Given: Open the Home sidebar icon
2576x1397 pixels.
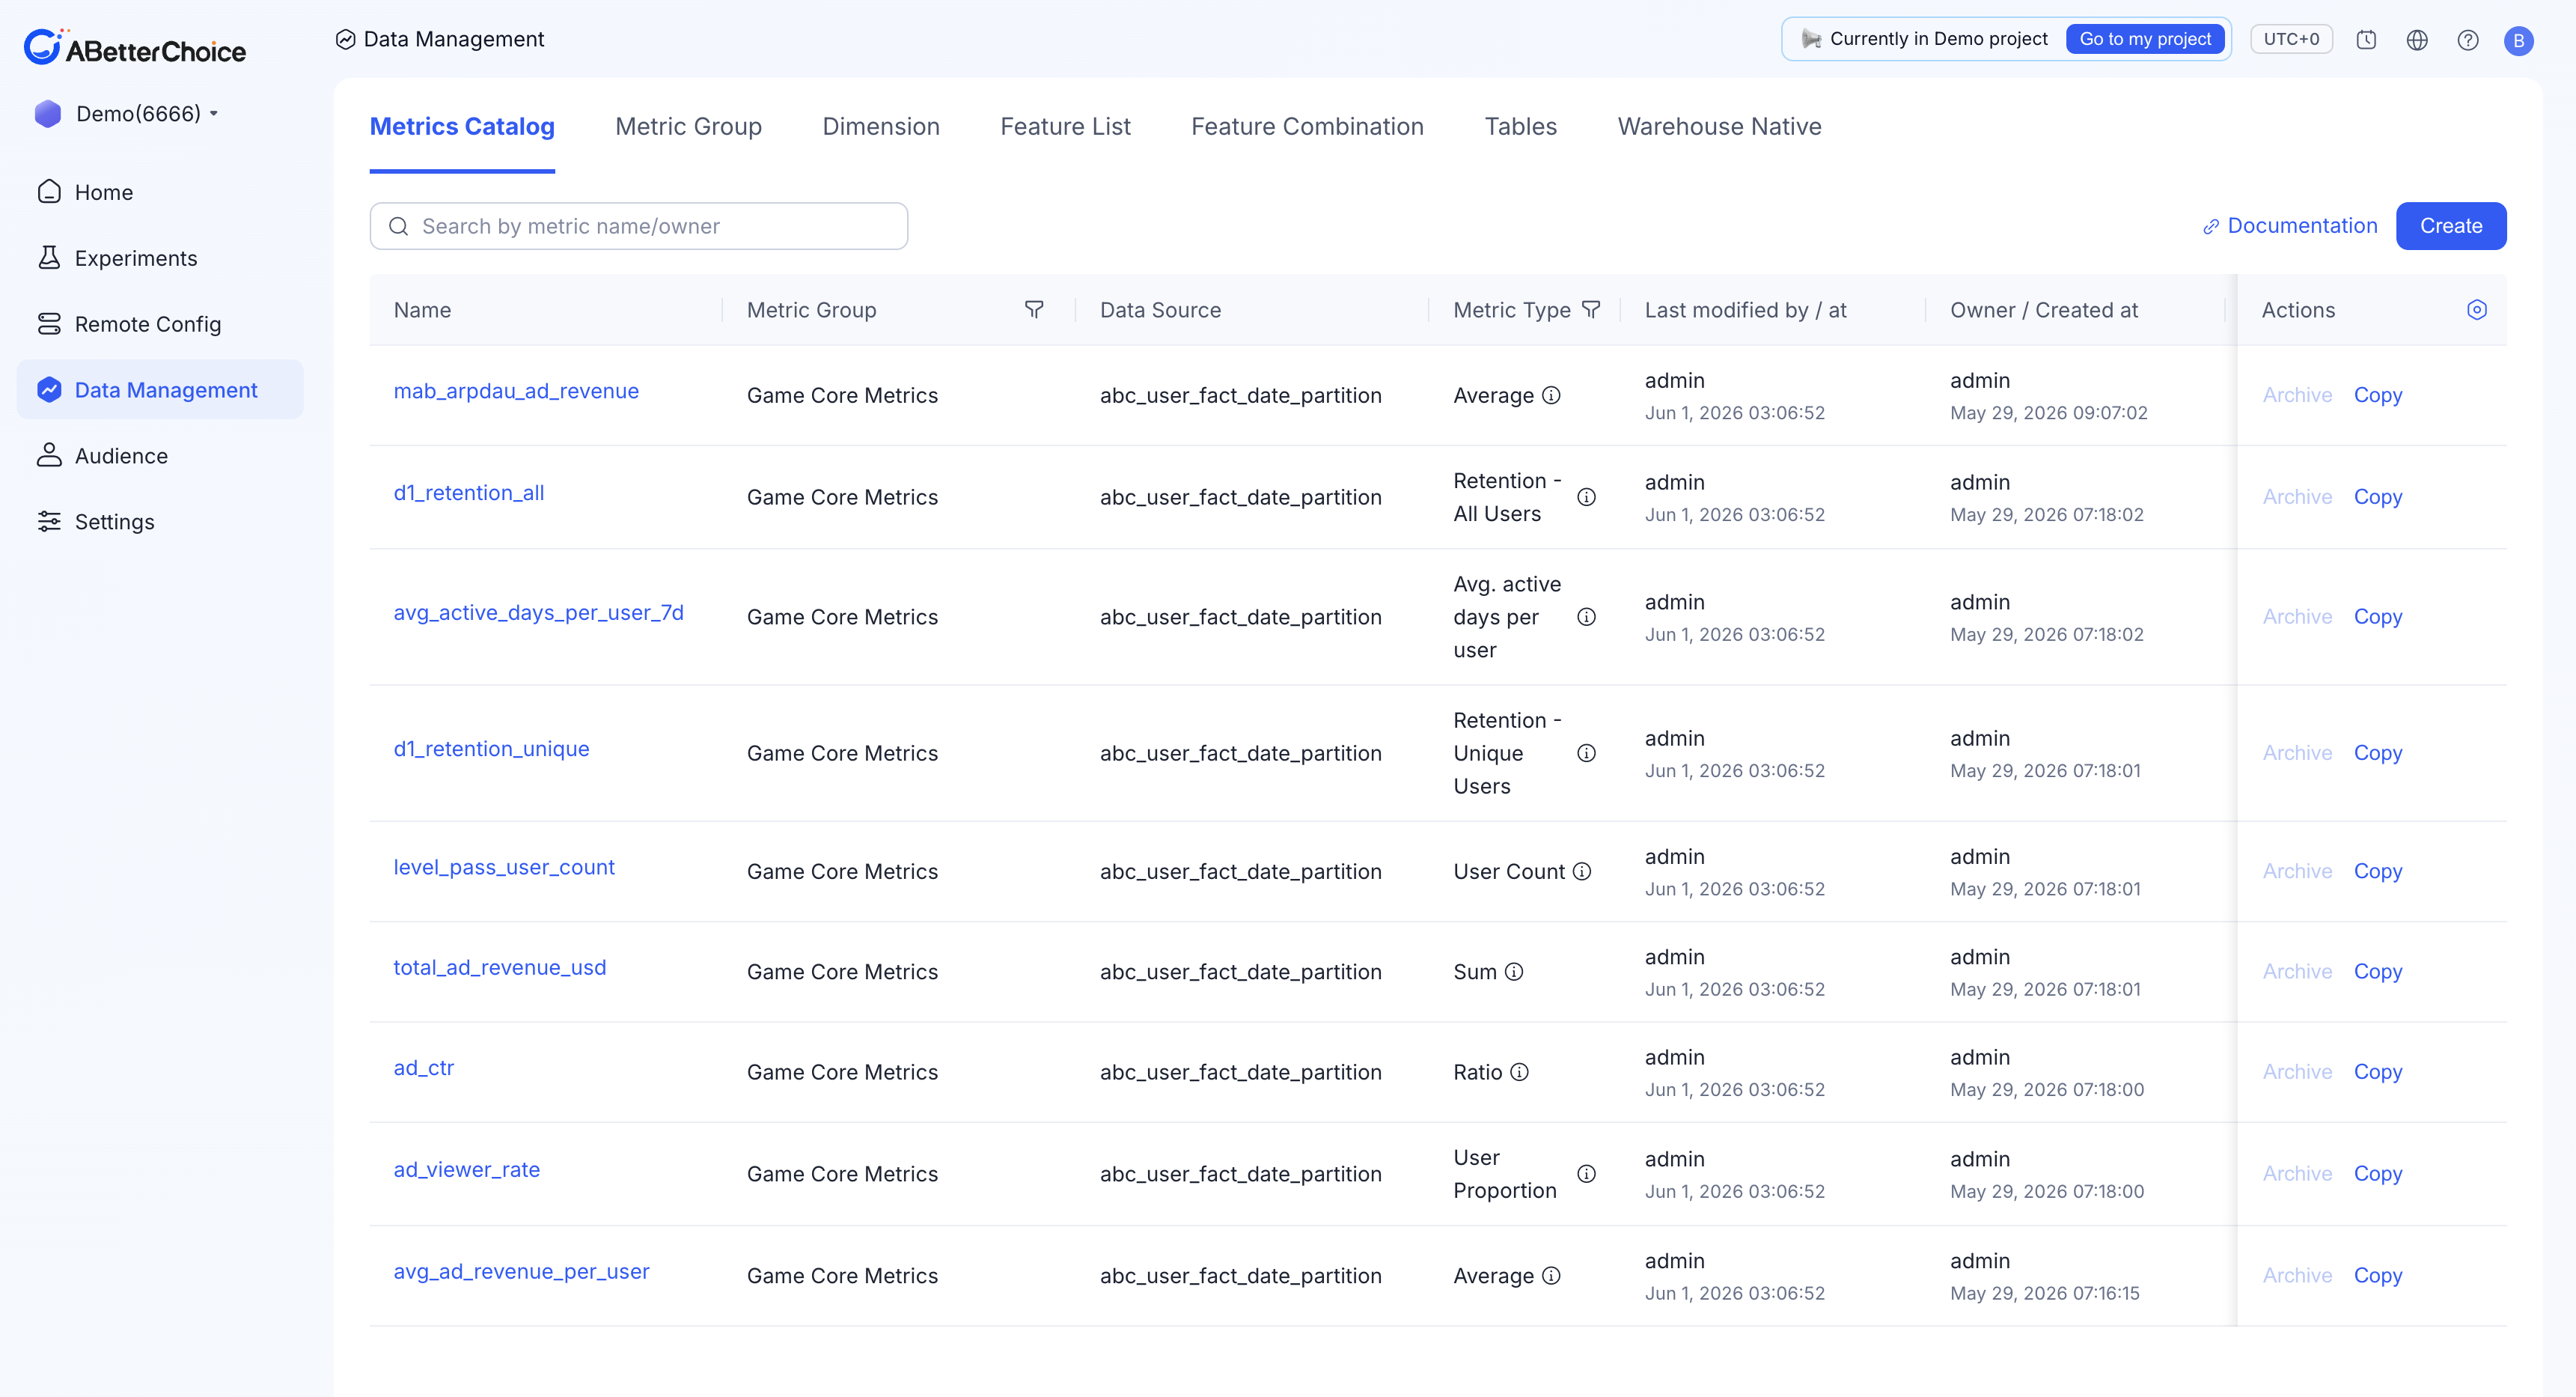Looking at the screenshot, I should pyautogui.click(x=49, y=192).
